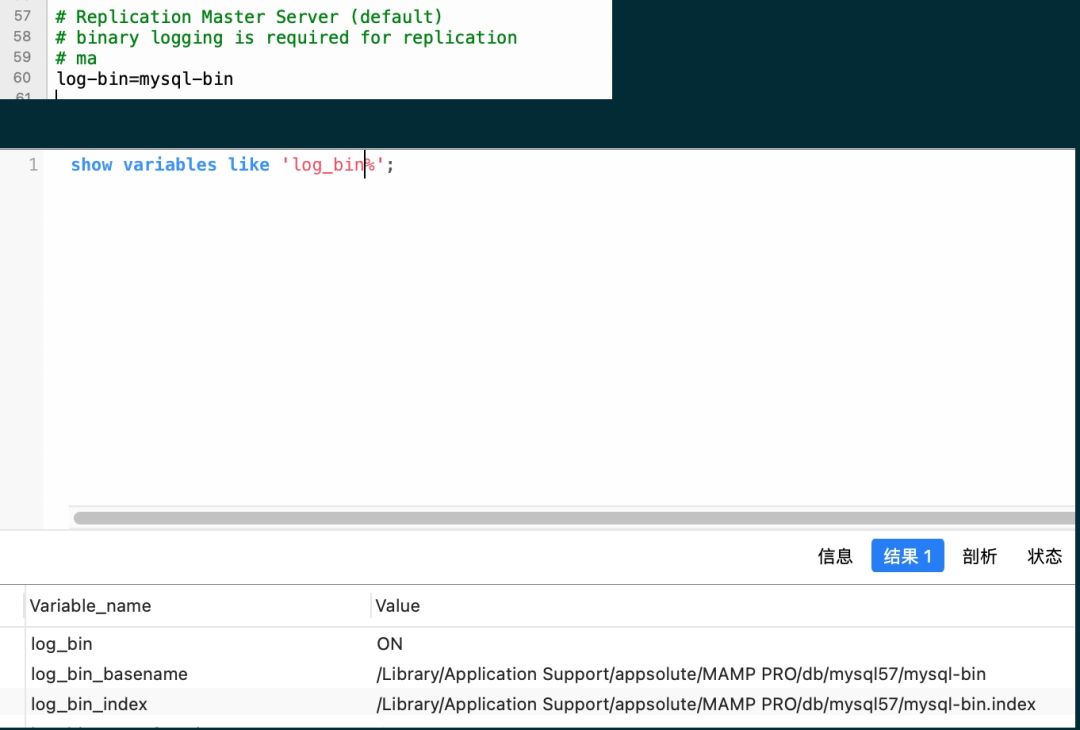Click the log-bin=mysql-bin config line
Viewport: 1080px width, 730px height.
[145, 79]
